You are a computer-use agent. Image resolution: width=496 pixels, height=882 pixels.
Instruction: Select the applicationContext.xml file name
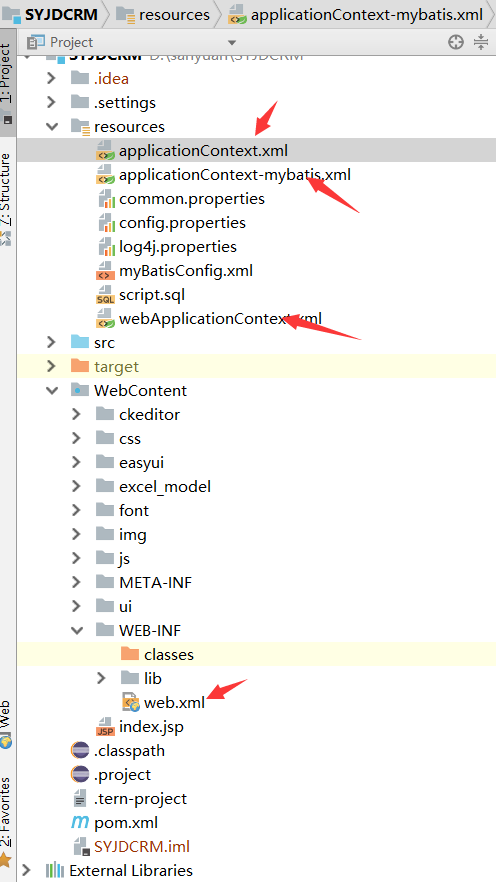click(204, 151)
